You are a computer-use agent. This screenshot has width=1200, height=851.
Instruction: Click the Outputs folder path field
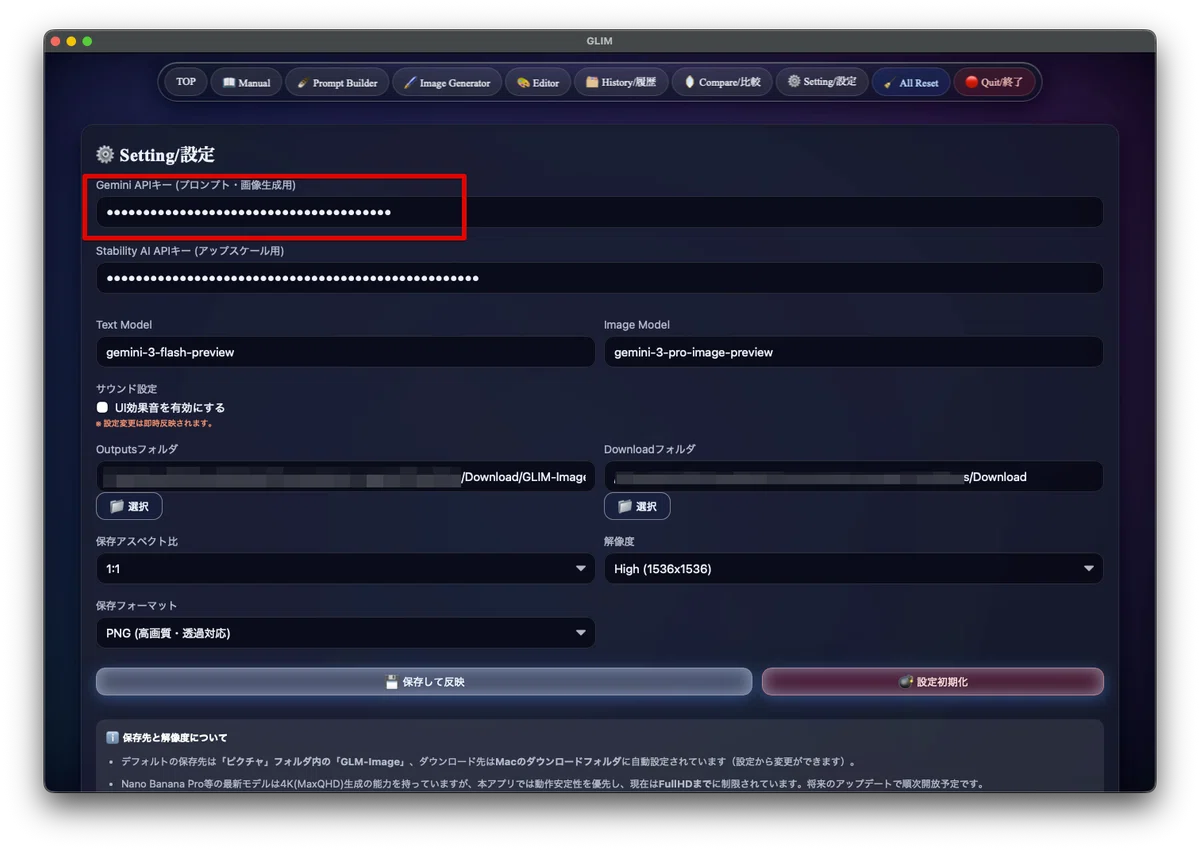click(345, 477)
